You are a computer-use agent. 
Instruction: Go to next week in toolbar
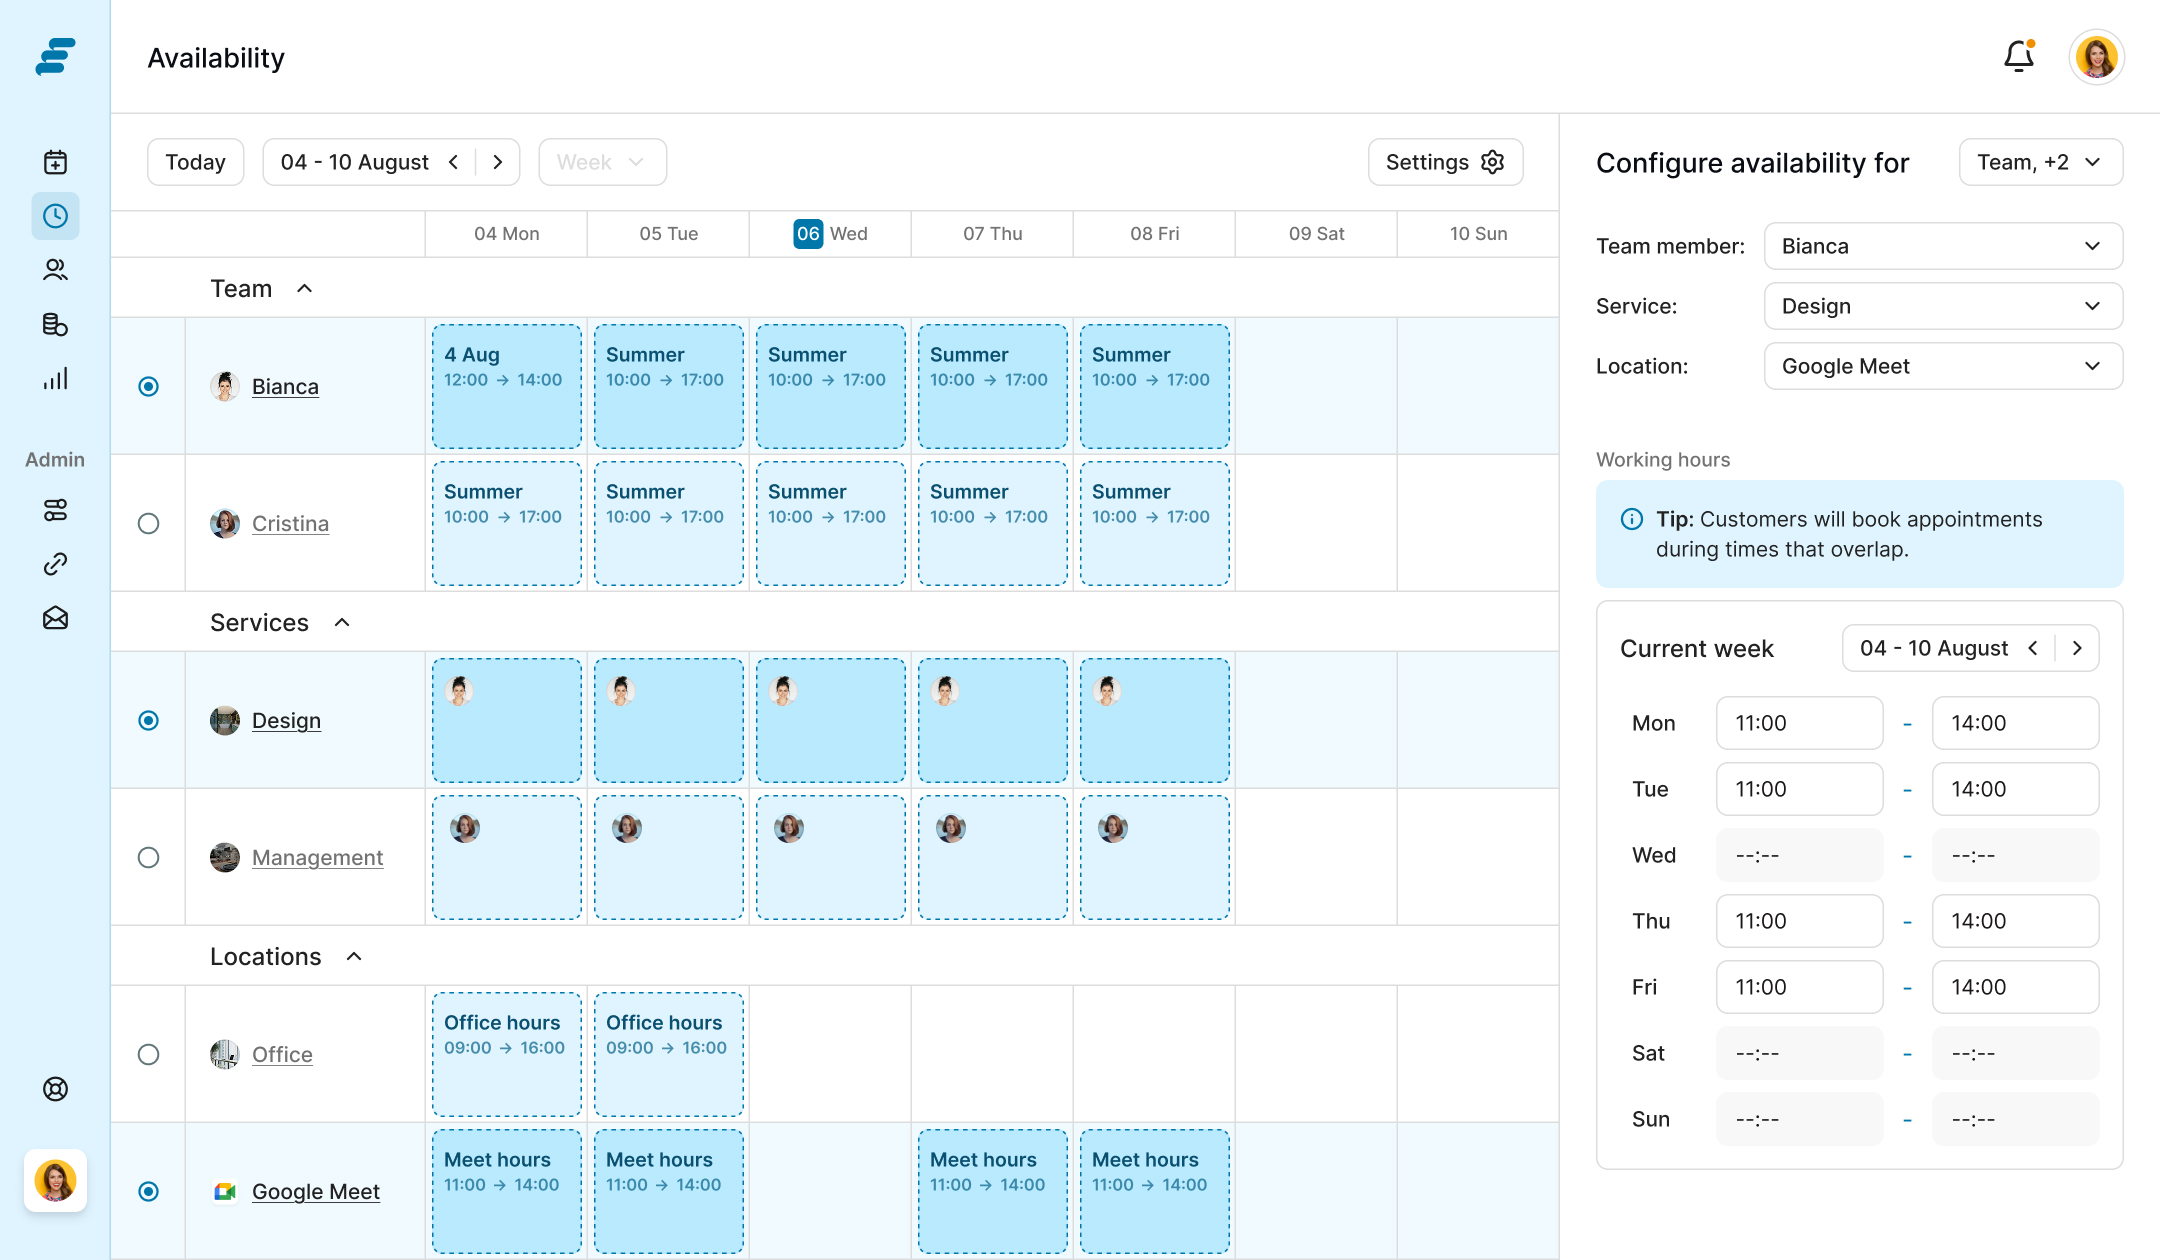tap(498, 162)
